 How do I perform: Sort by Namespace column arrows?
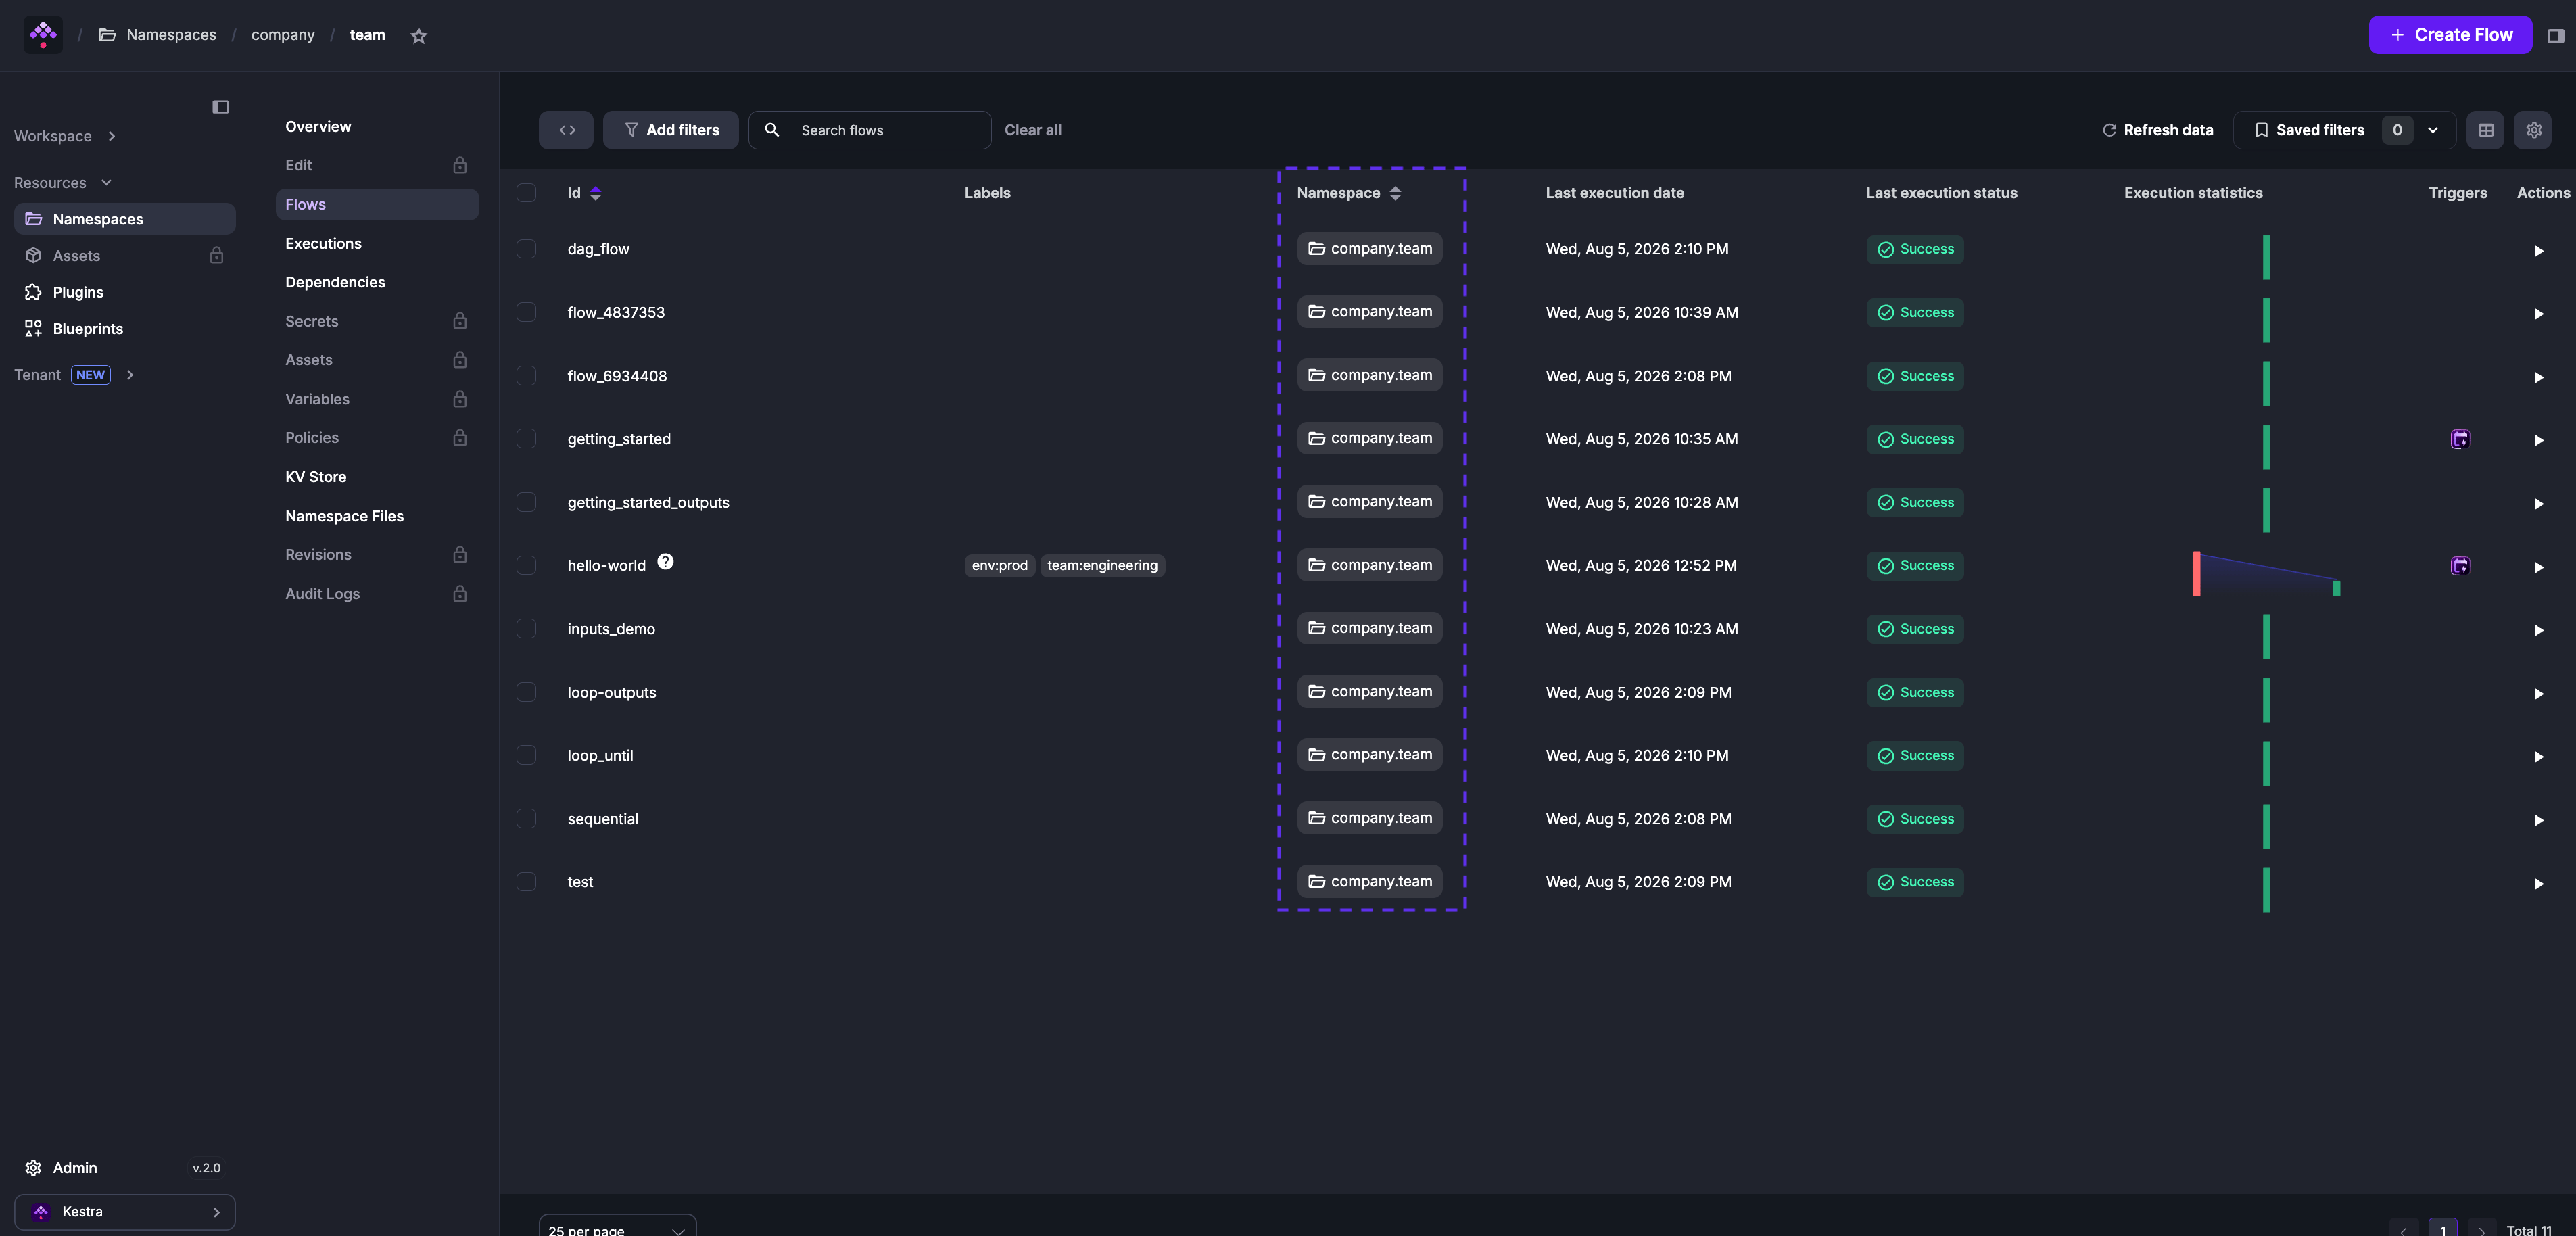(x=1394, y=193)
